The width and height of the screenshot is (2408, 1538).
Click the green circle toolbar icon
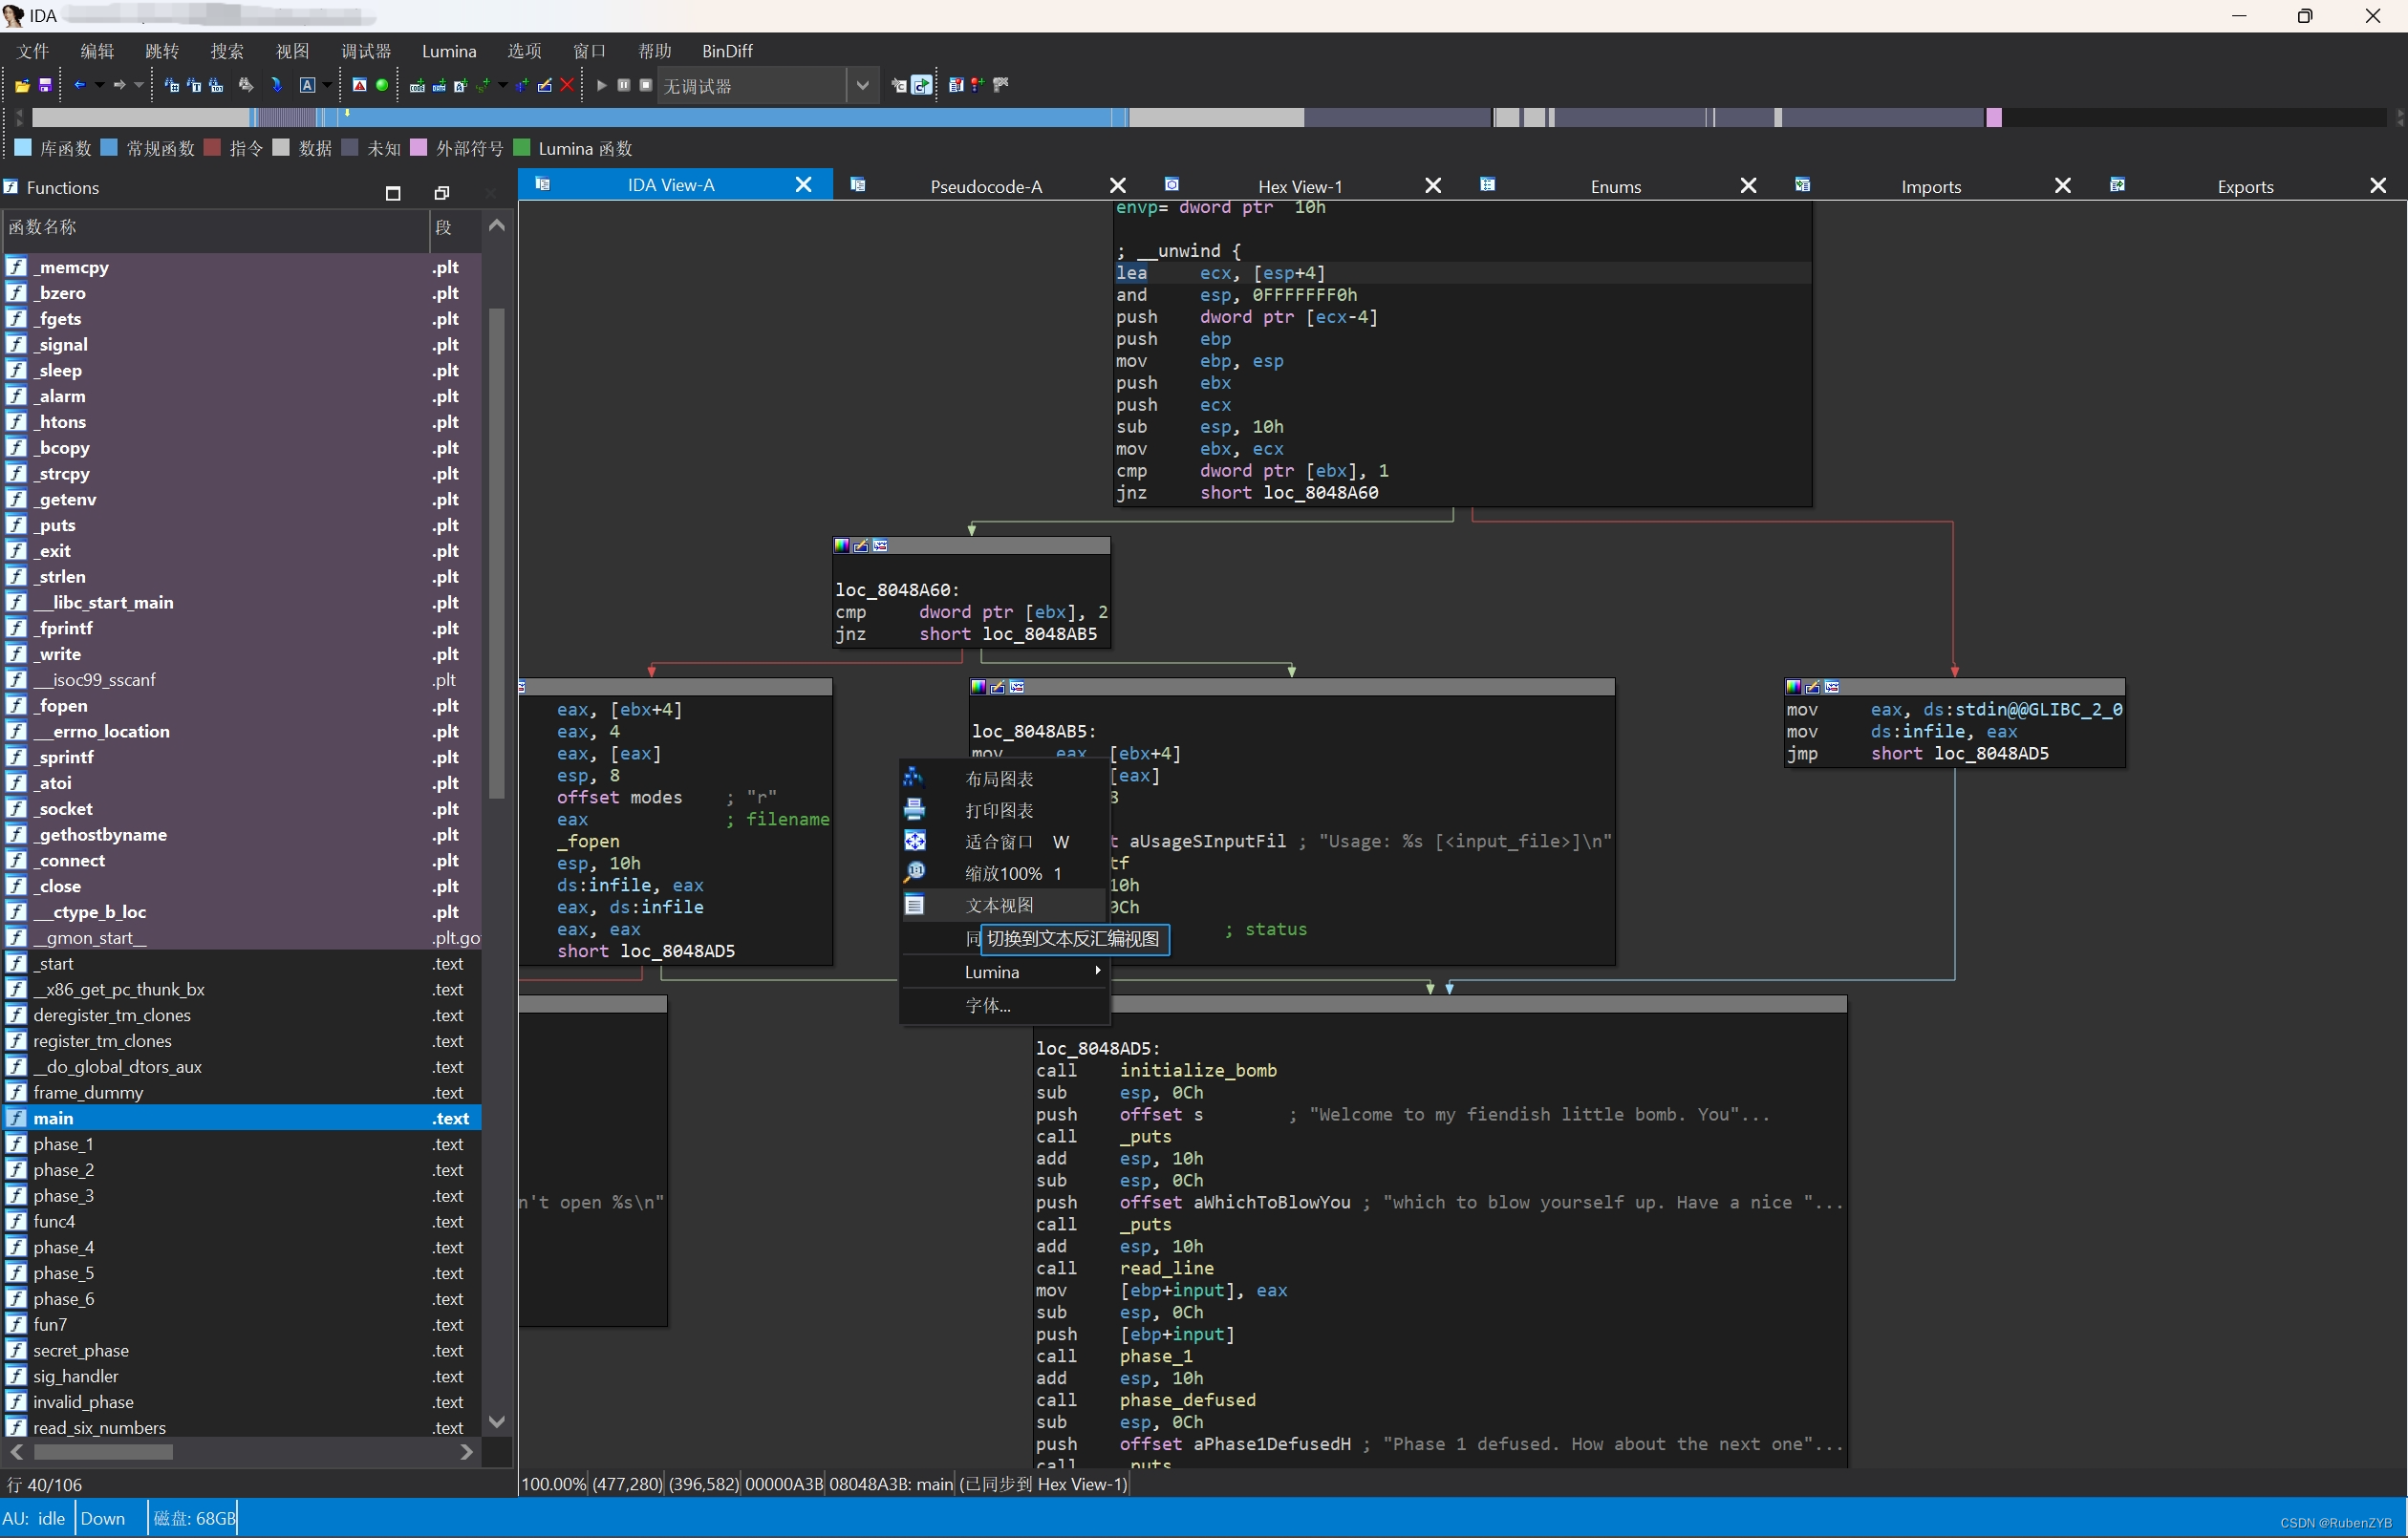[382, 86]
